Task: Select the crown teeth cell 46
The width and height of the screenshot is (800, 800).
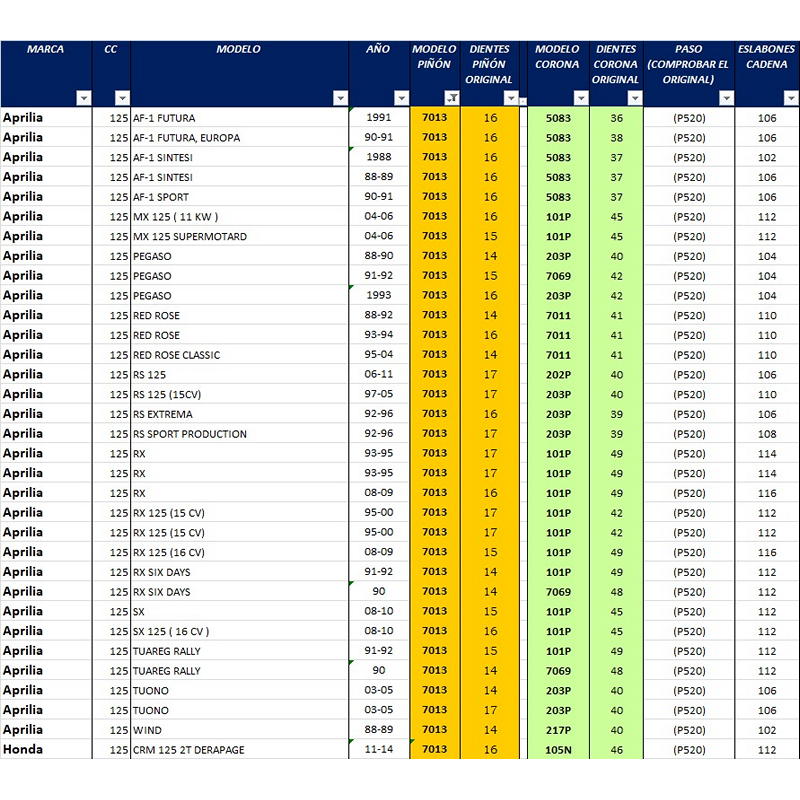Action: coord(616,750)
